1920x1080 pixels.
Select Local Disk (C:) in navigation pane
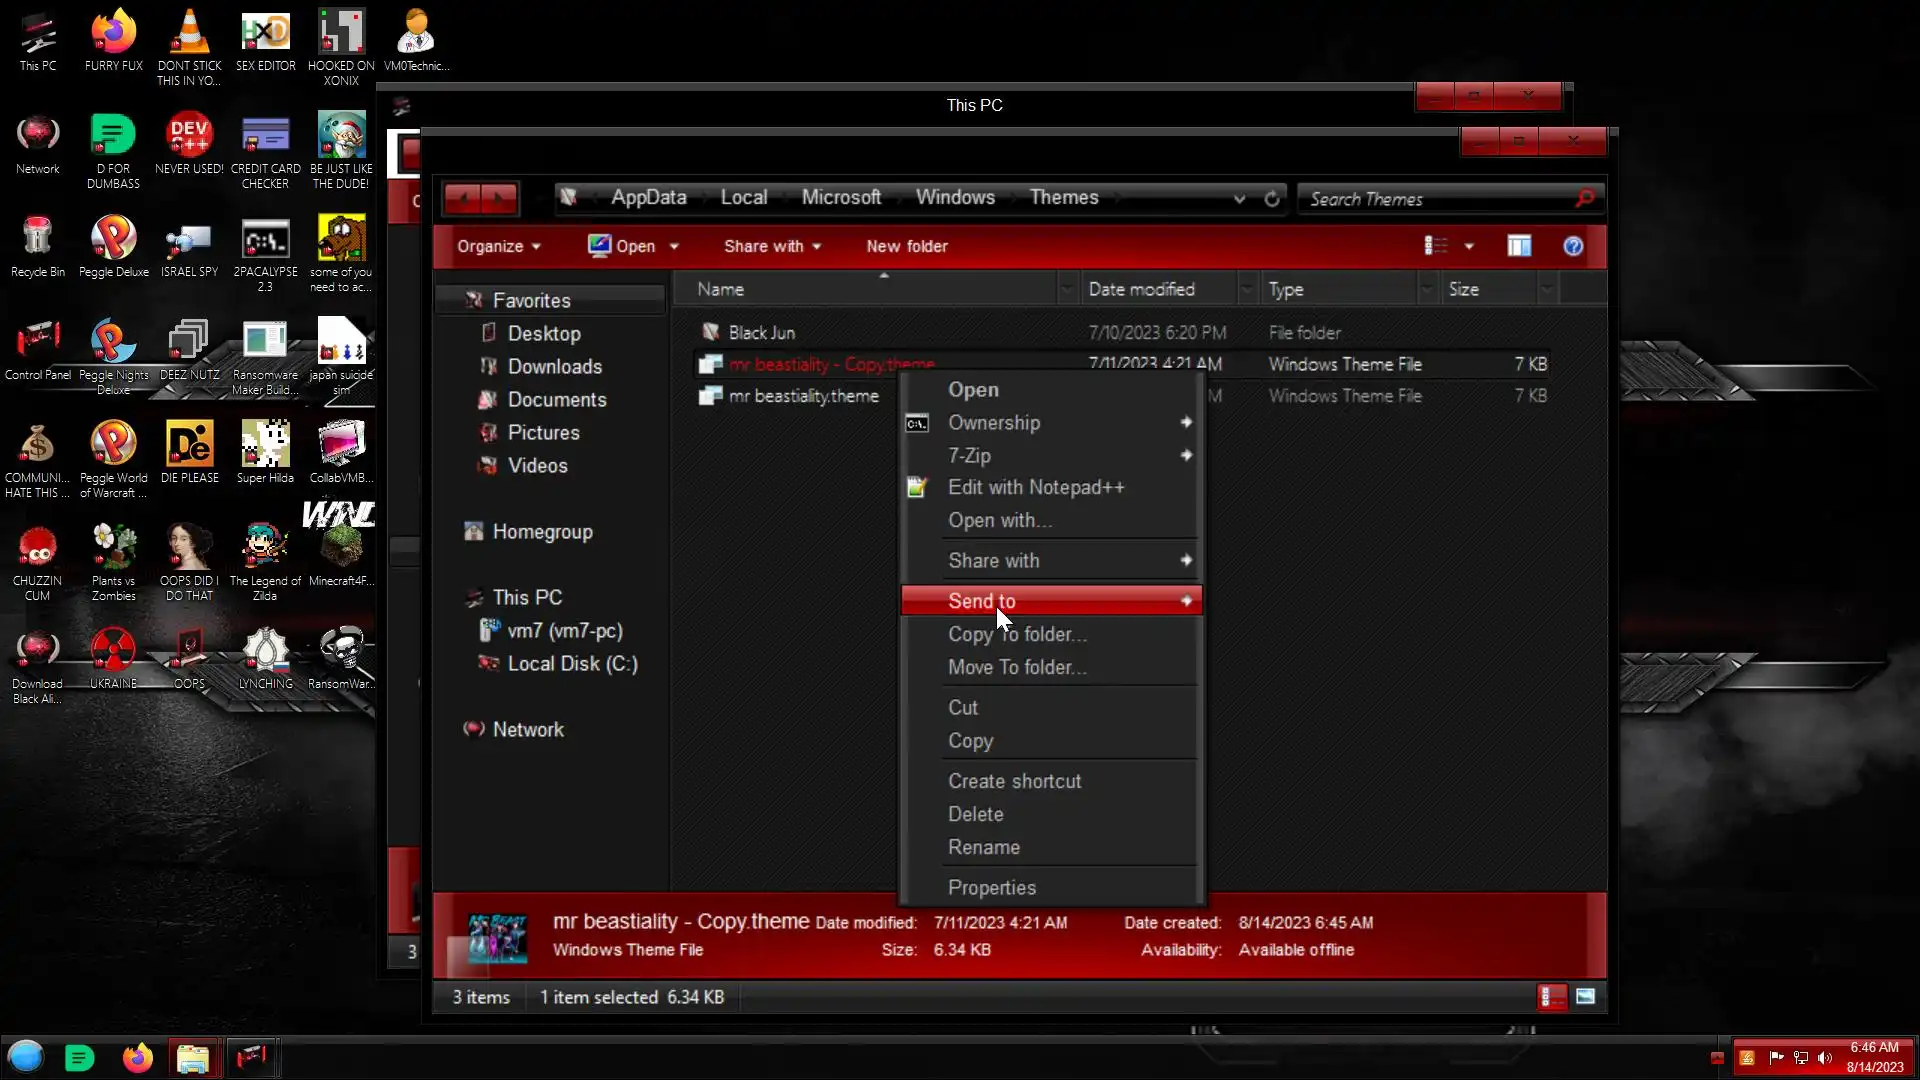pos(572,663)
